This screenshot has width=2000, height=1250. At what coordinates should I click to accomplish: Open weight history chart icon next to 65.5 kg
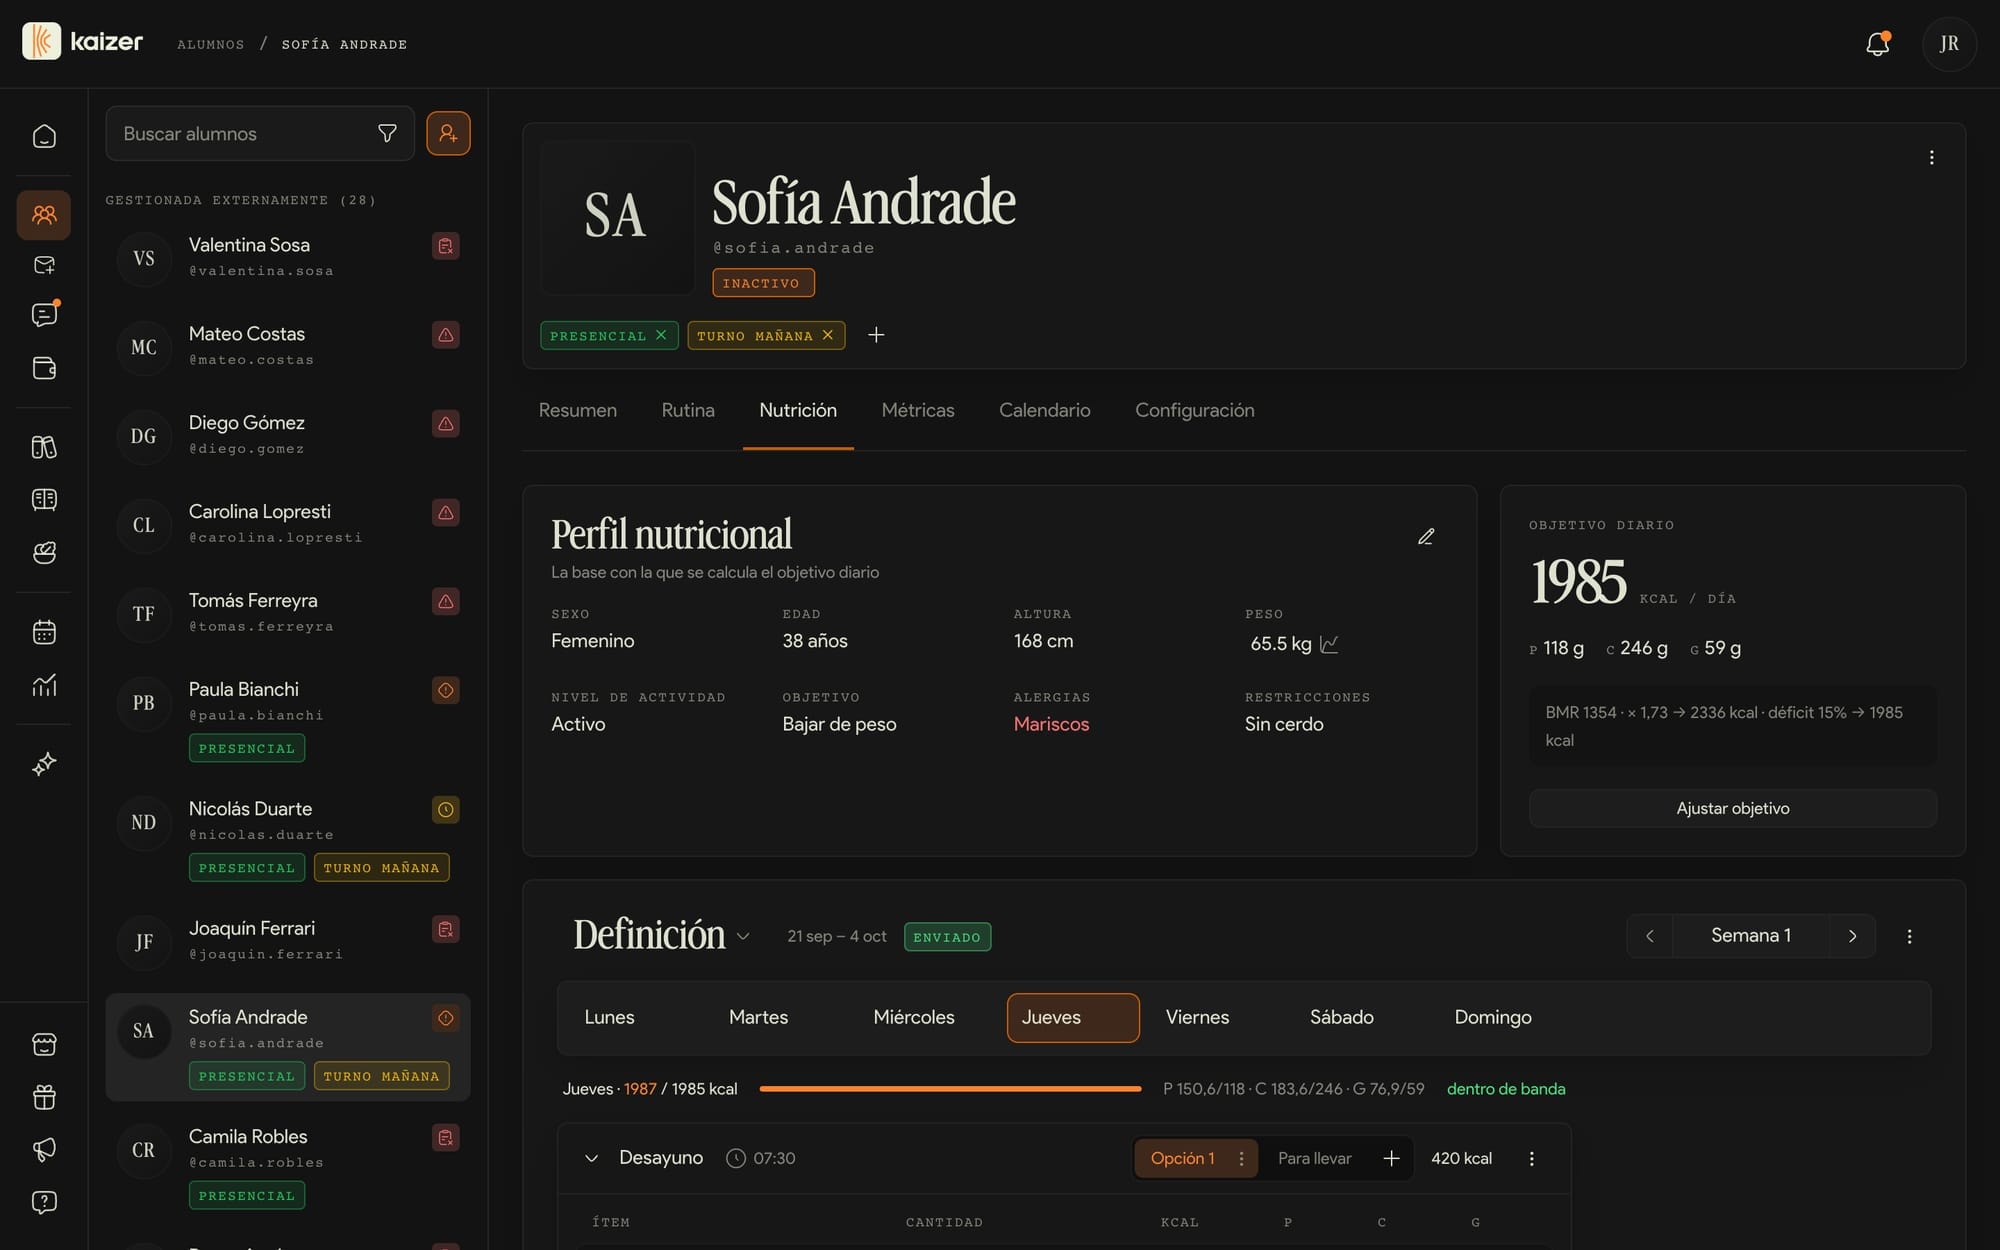[1329, 644]
